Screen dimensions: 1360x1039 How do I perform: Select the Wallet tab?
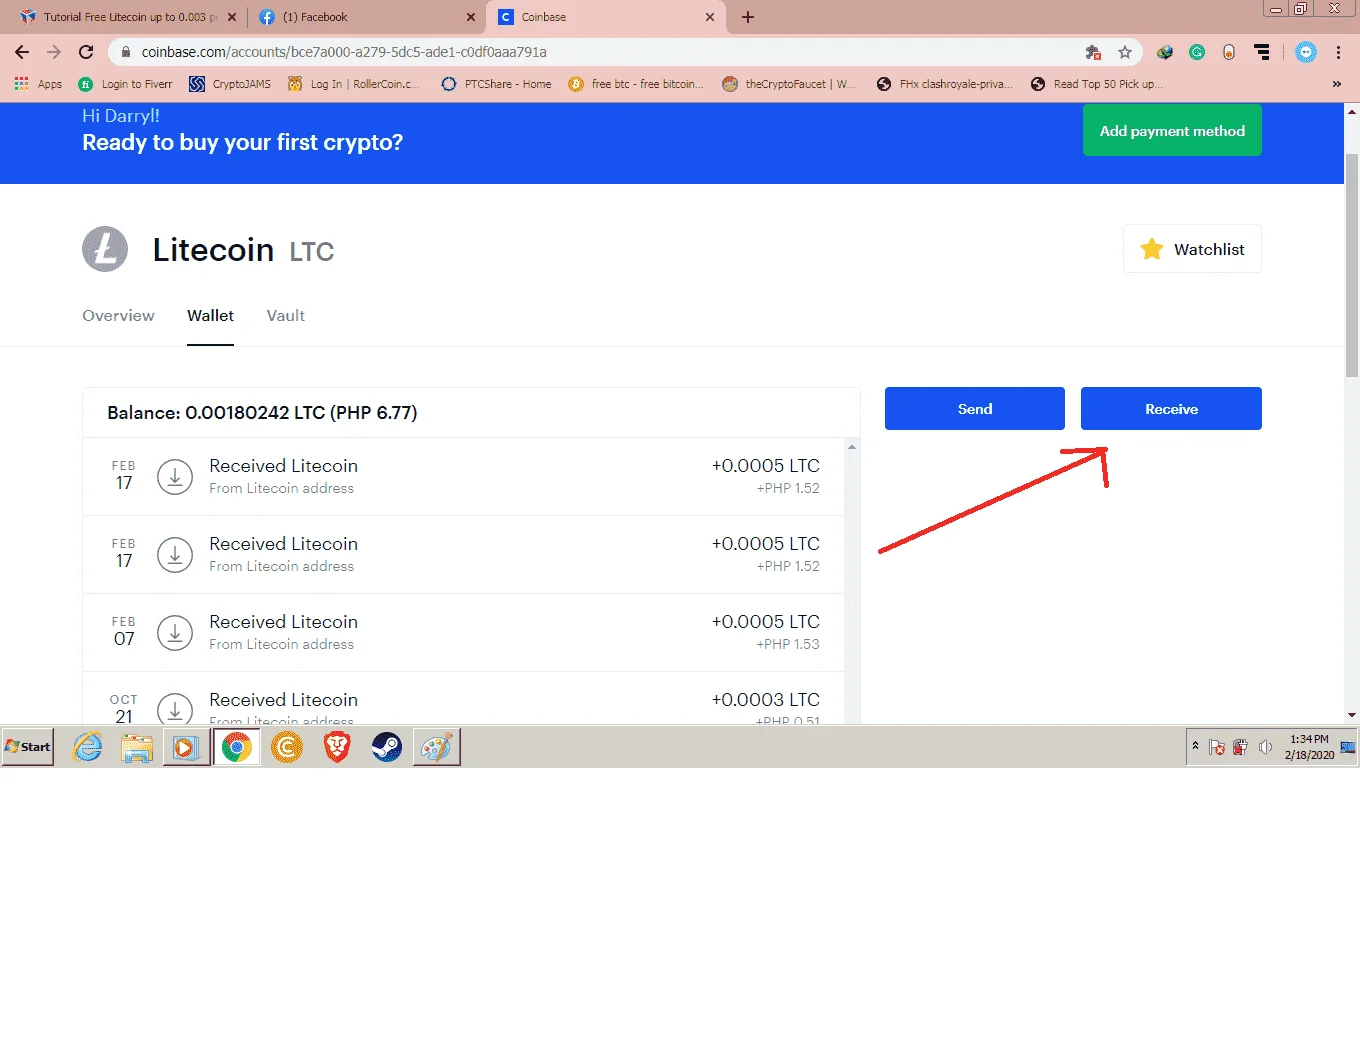click(x=210, y=316)
